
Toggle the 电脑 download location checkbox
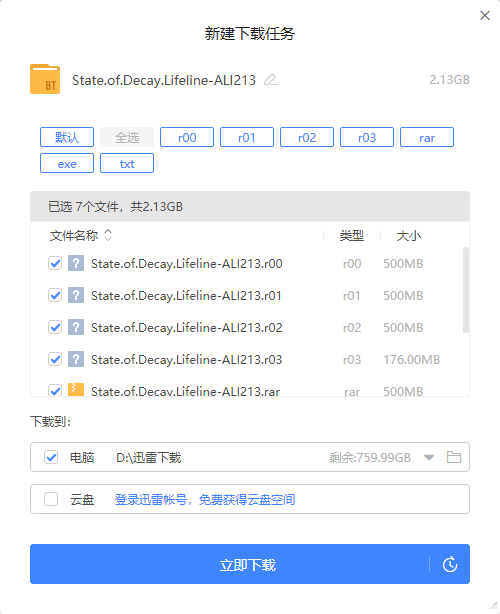pyautogui.click(x=51, y=457)
